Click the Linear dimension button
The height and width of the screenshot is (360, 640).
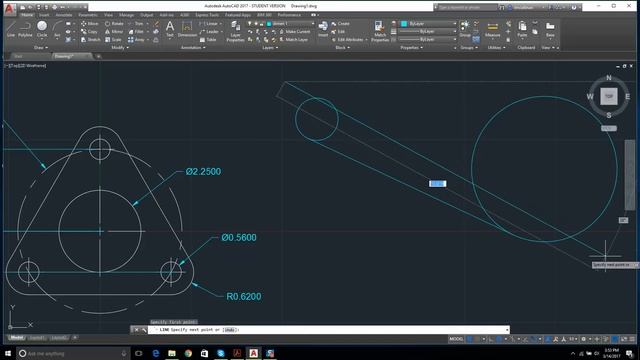point(210,24)
